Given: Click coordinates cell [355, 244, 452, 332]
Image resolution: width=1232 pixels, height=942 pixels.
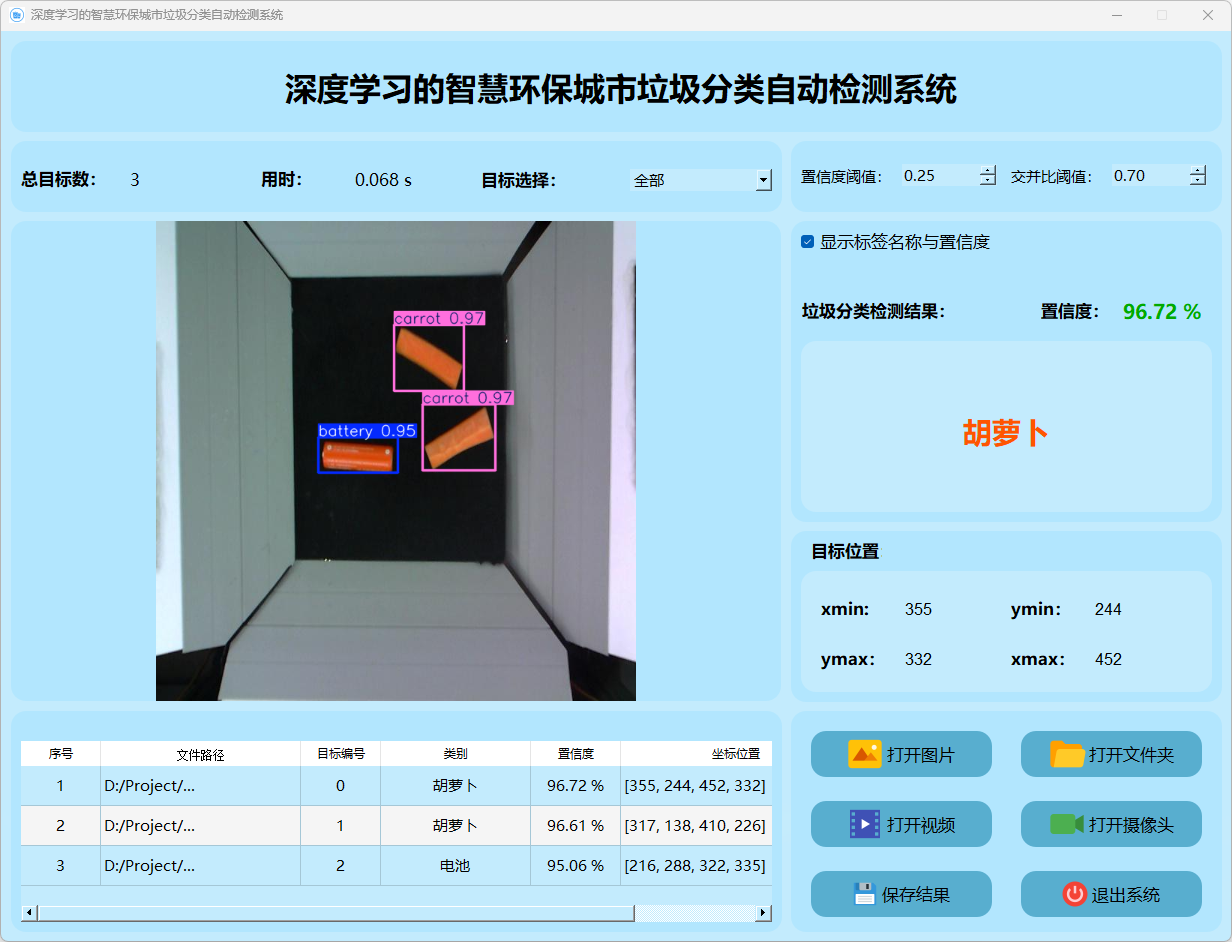Looking at the screenshot, I should [x=696, y=786].
